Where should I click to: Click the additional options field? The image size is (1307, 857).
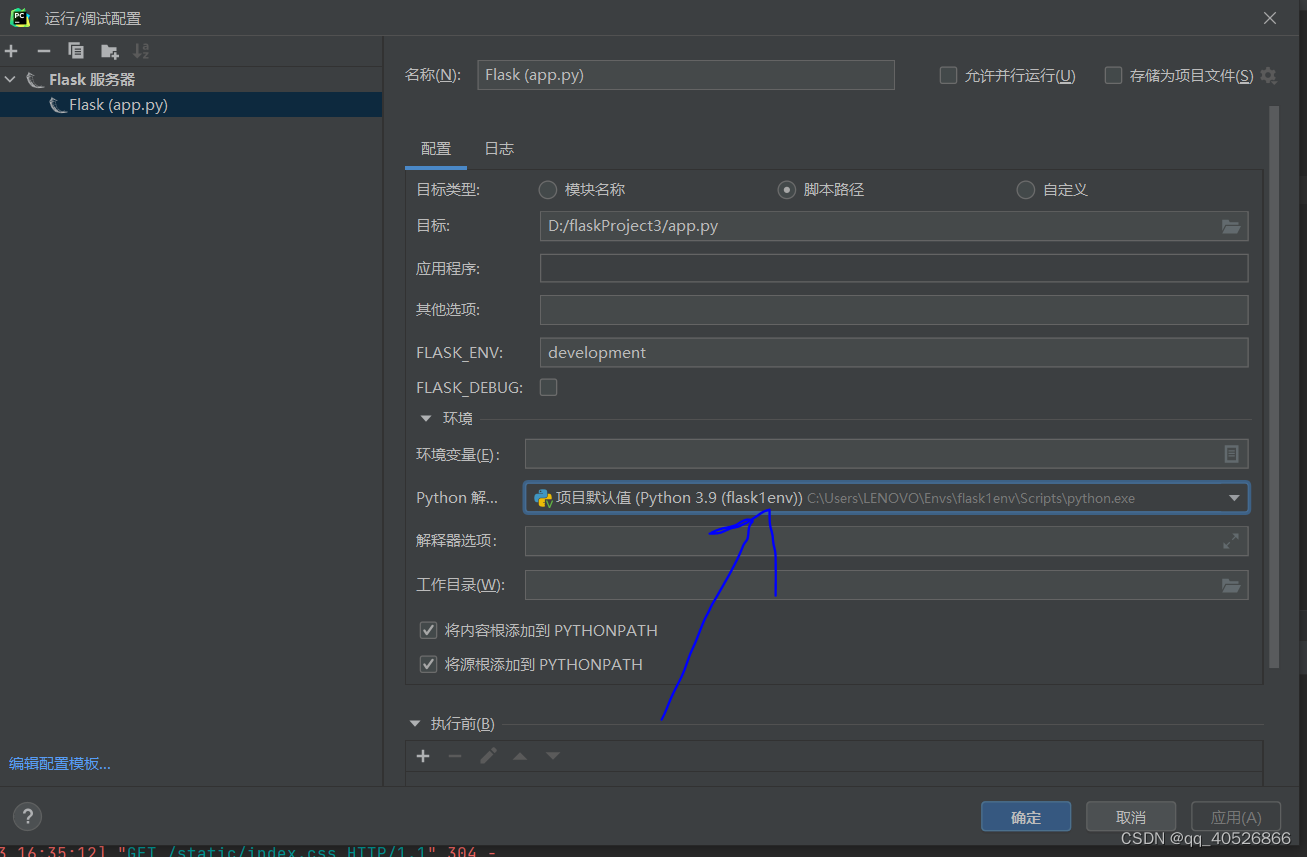click(894, 310)
